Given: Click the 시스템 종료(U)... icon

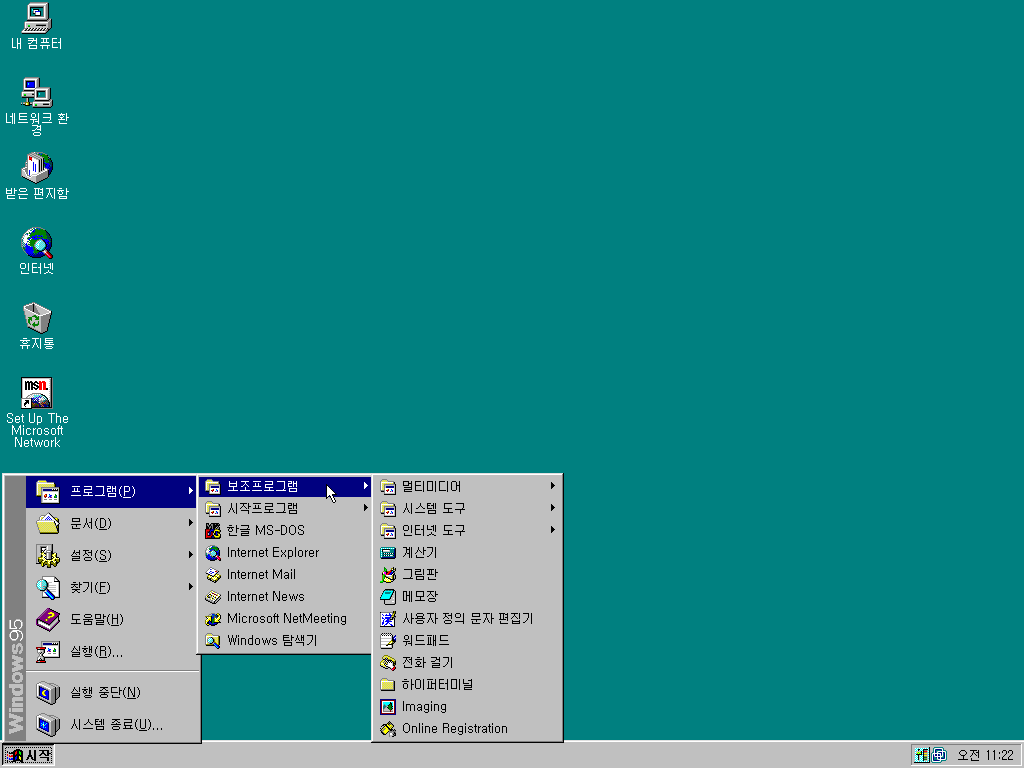Looking at the screenshot, I should click(x=48, y=724).
